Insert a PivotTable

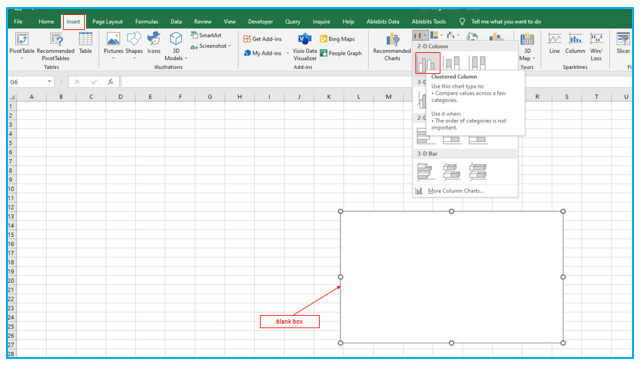(x=22, y=46)
